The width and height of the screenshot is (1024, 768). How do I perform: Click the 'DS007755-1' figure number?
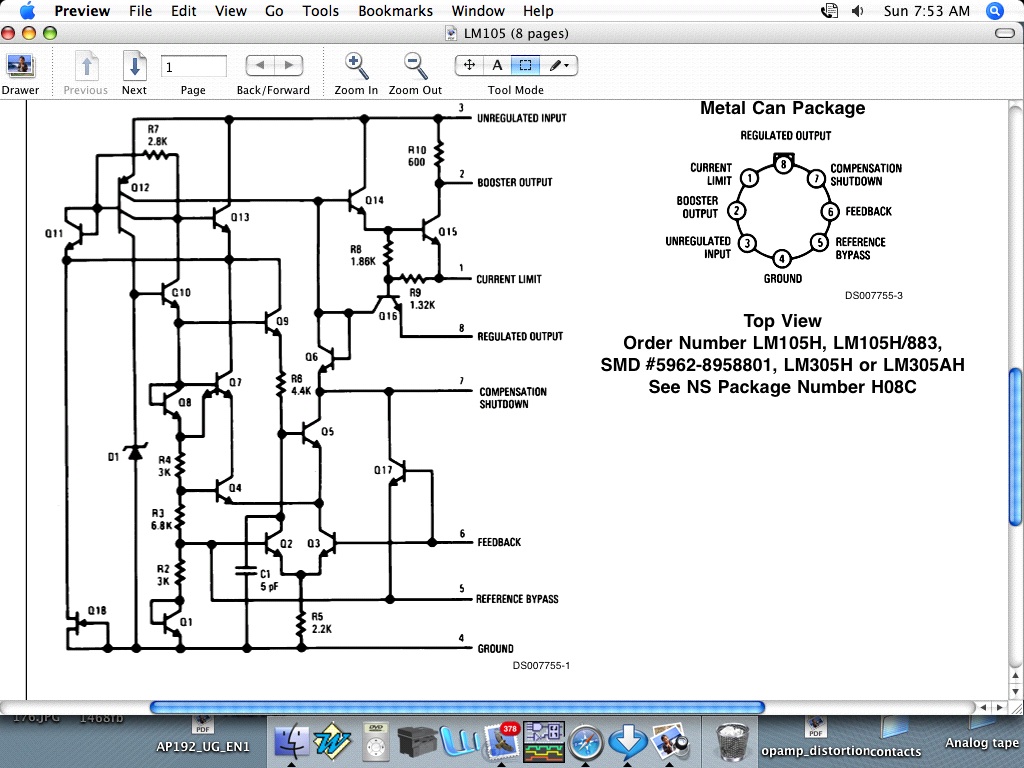point(541,665)
